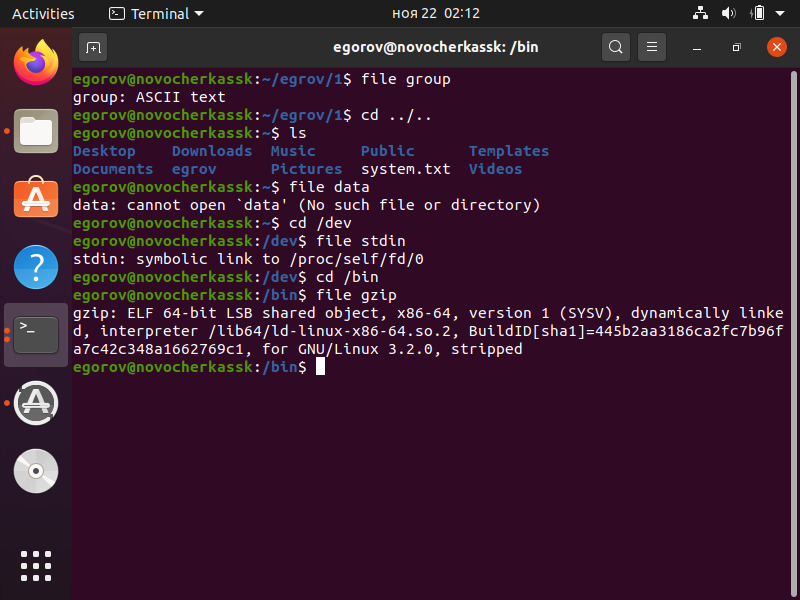Select the Terminal icon in dock
The width and height of the screenshot is (800, 600).
[36, 335]
